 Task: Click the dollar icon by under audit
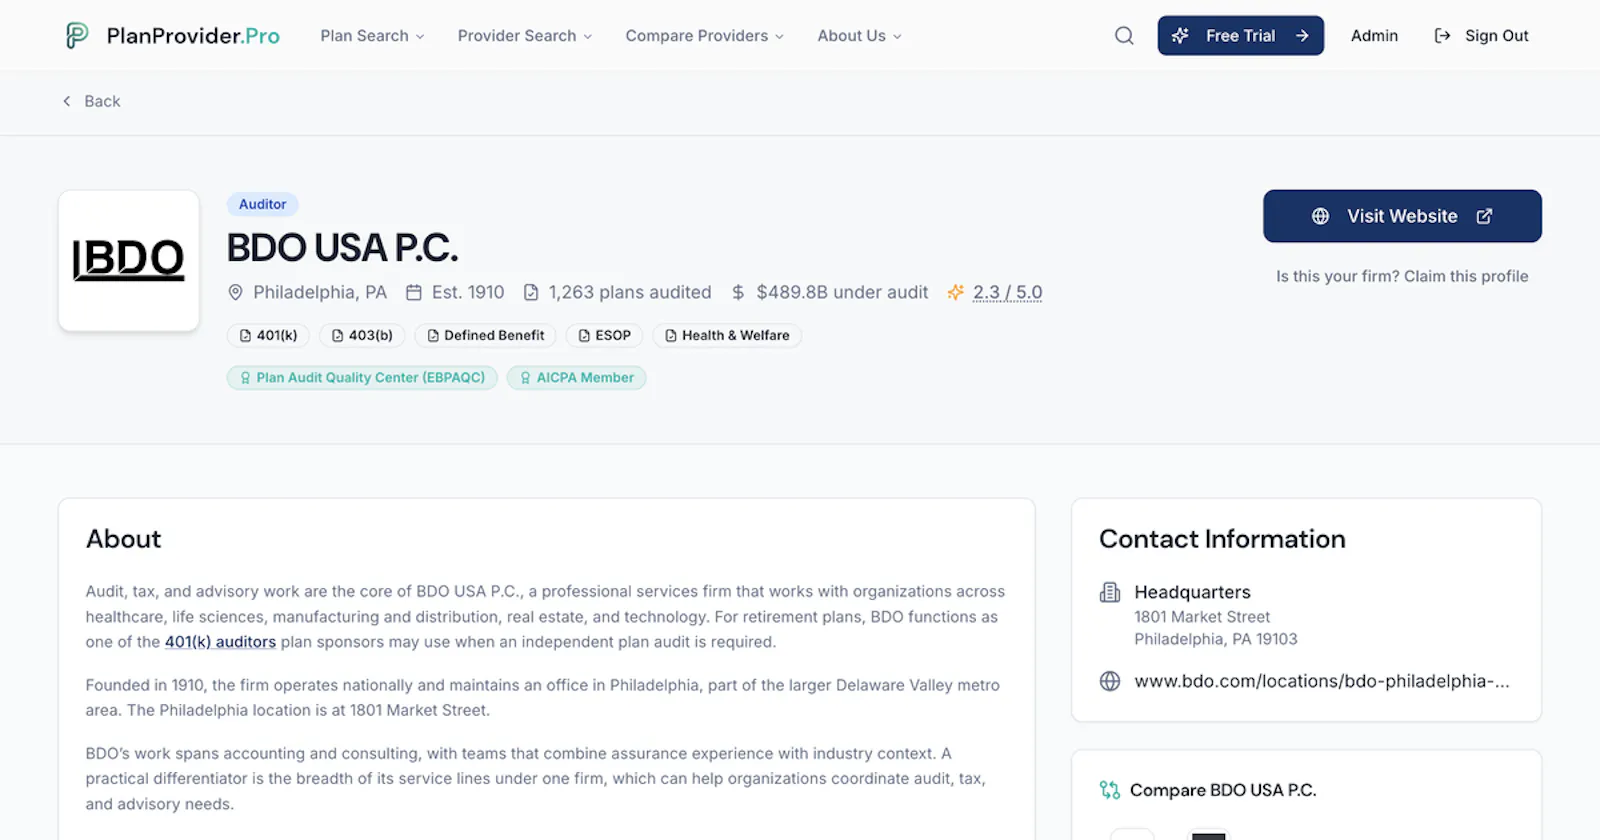point(738,292)
